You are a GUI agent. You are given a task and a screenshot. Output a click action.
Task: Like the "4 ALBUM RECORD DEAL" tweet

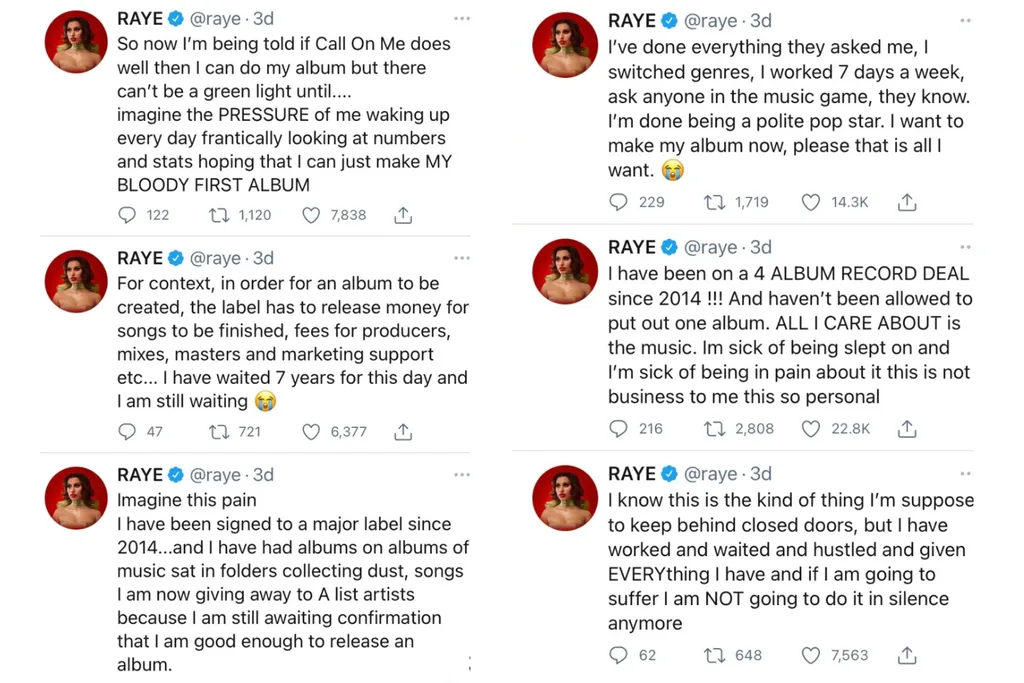[x=810, y=428]
